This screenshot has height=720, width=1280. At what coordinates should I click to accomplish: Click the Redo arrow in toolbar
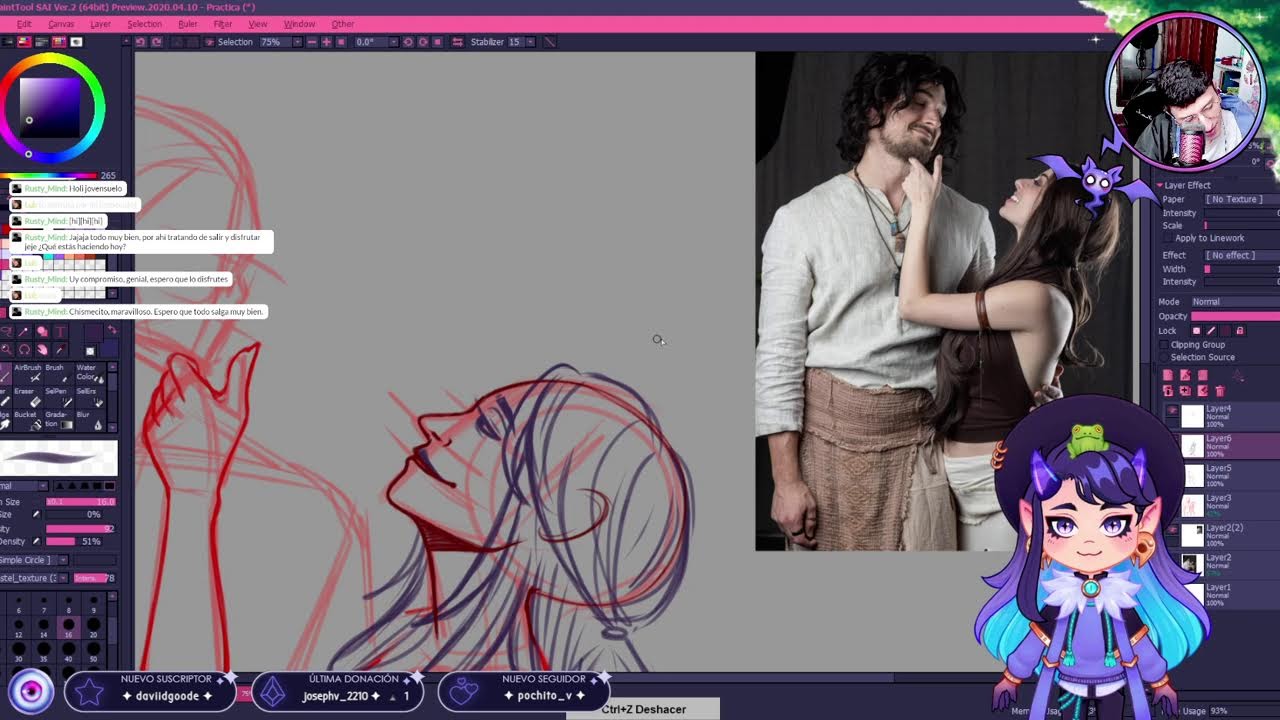pos(157,42)
